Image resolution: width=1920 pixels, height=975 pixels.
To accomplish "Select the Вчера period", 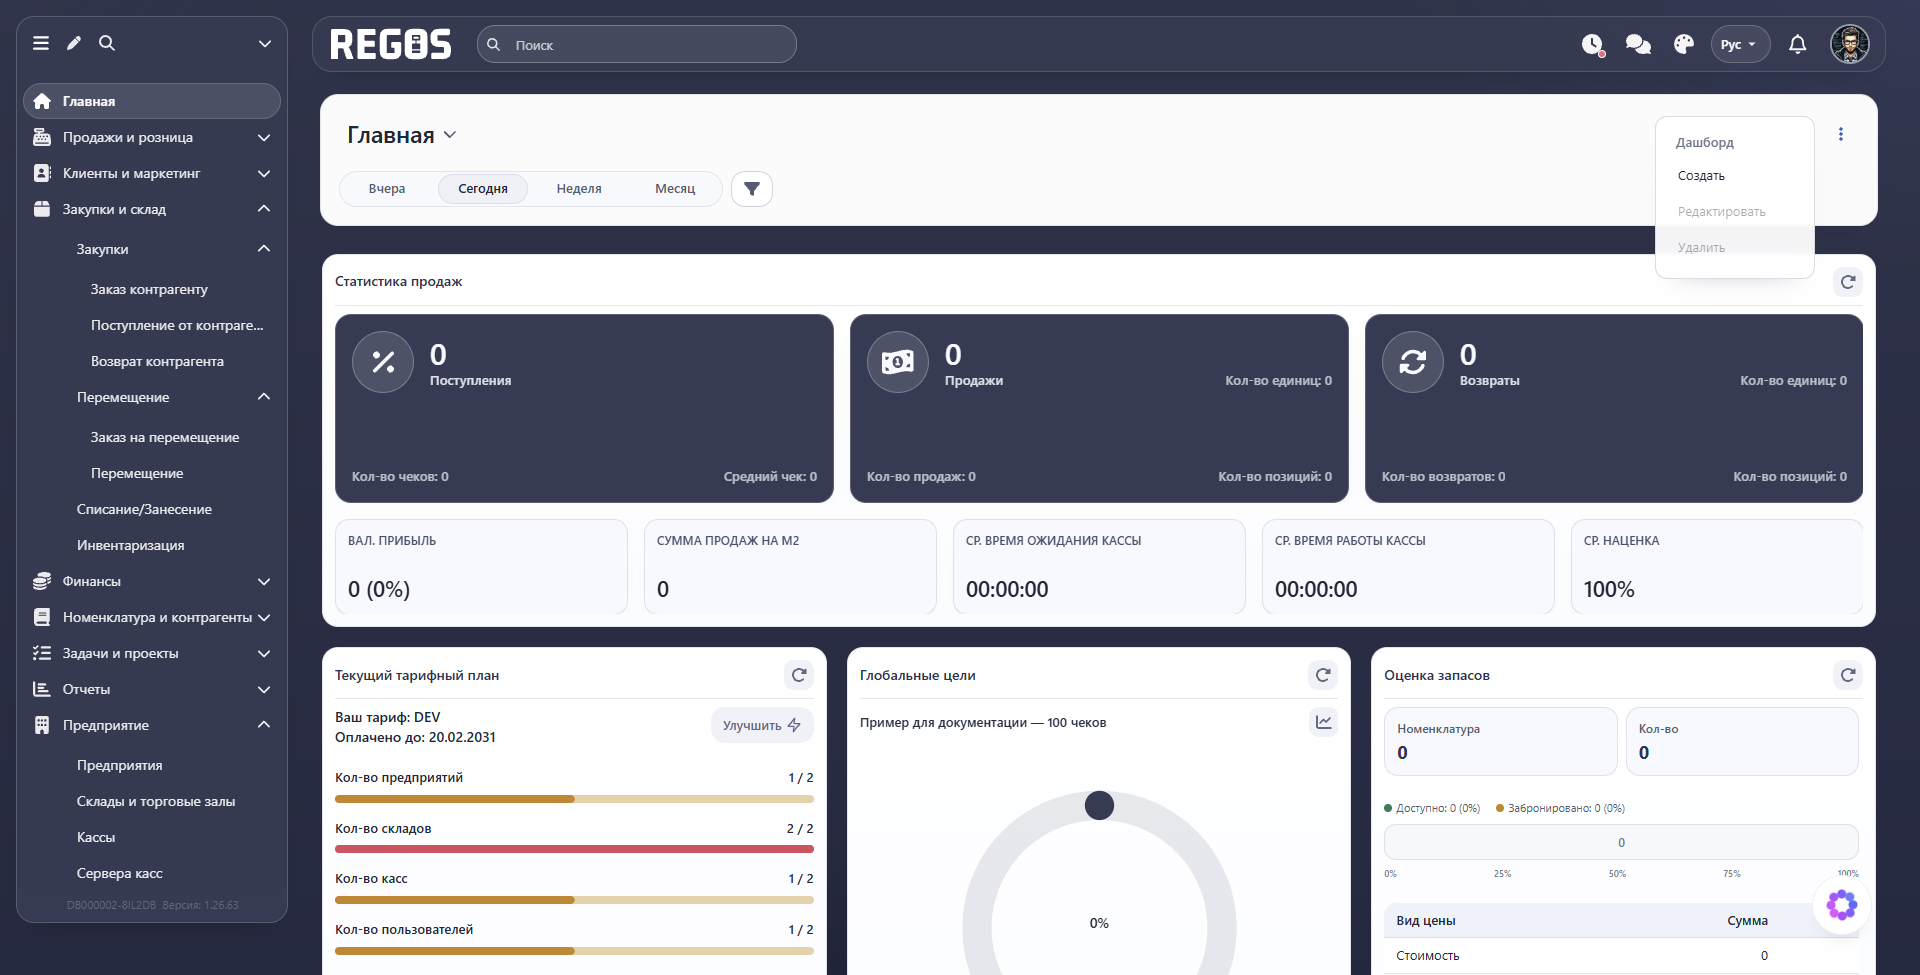I will [387, 189].
